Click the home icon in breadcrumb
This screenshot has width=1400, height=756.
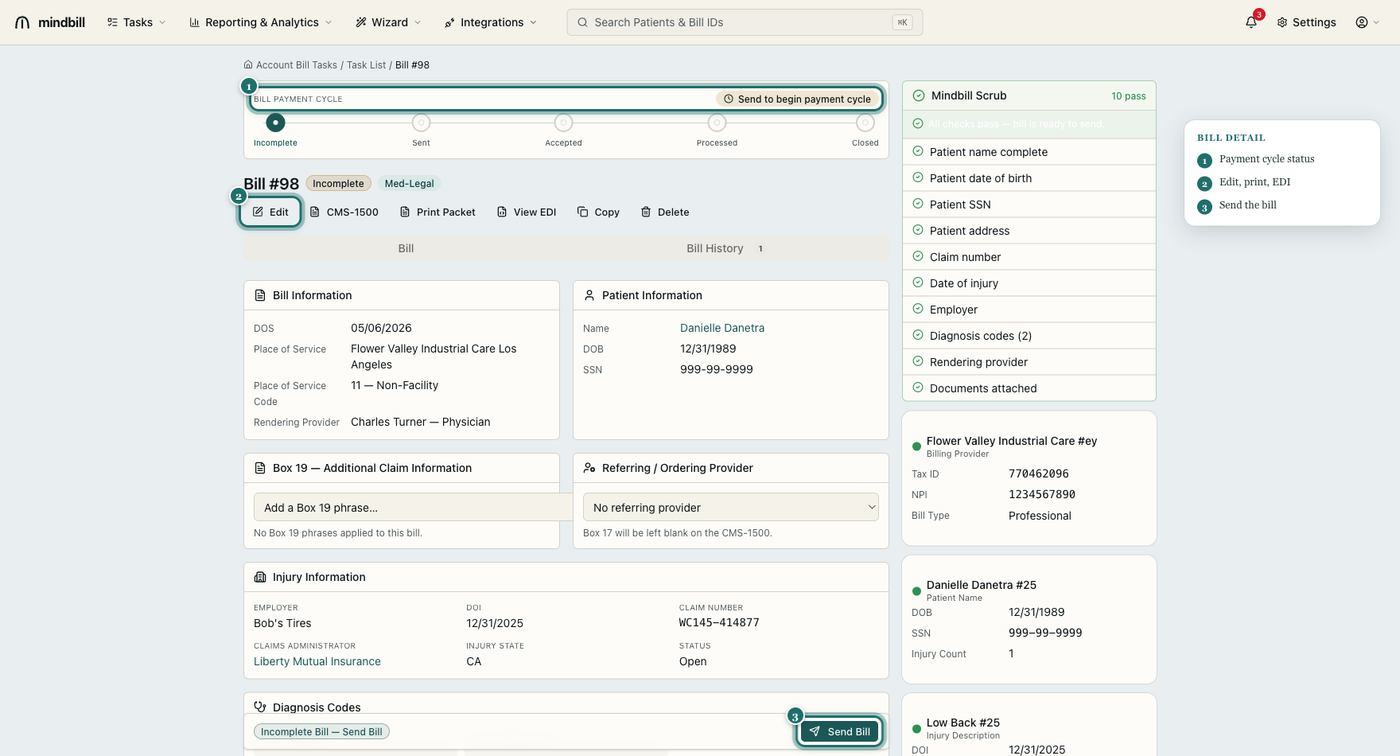pyautogui.click(x=248, y=65)
